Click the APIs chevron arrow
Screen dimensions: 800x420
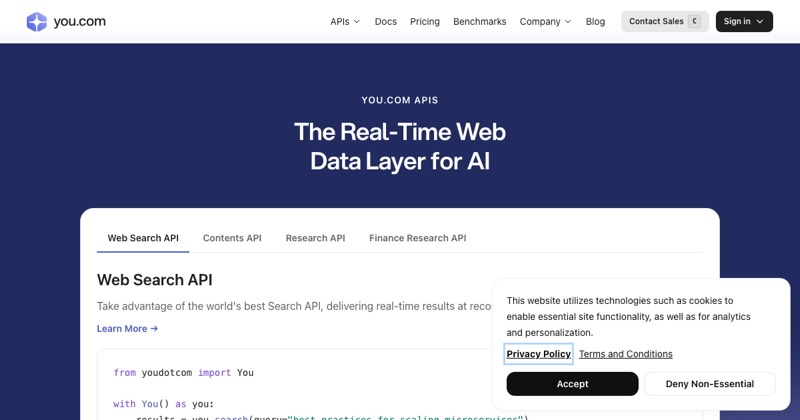point(357,21)
